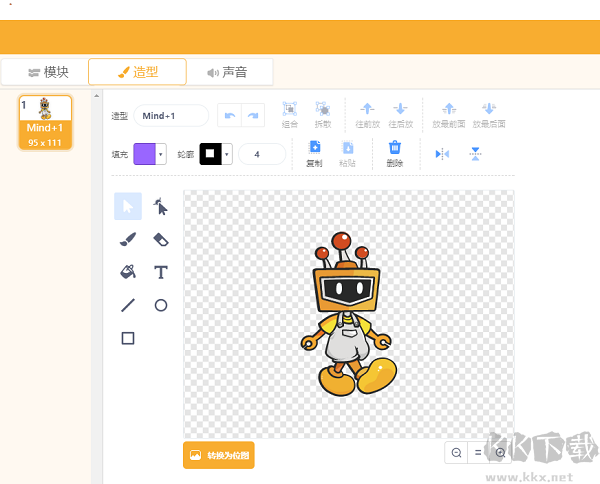Redo the costume edit
Image resolution: width=600 pixels, height=484 pixels.
(253, 115)
